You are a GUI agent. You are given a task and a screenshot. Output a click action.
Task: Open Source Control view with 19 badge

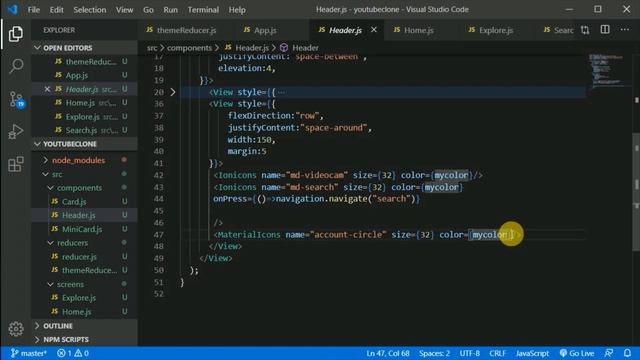[x=16, y=99]
